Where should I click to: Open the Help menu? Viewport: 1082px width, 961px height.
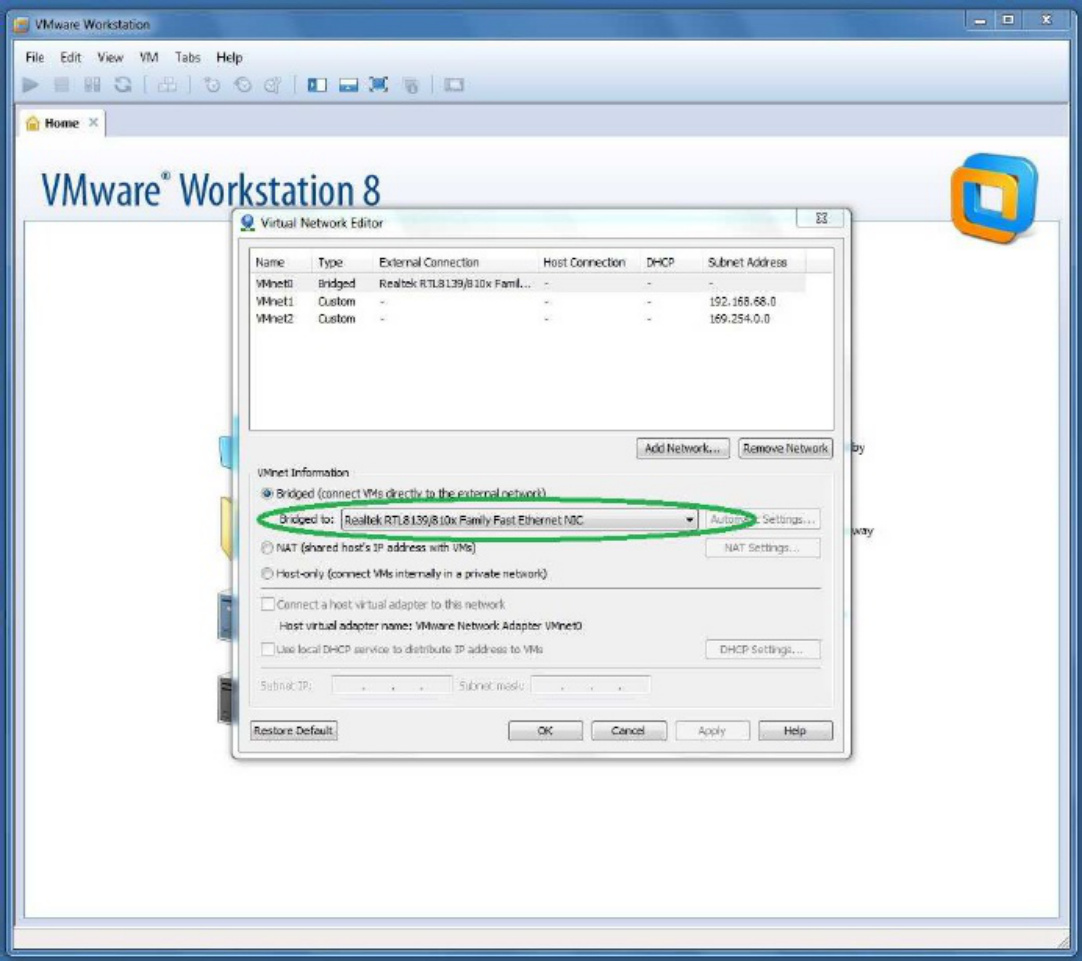coord(229,57)
